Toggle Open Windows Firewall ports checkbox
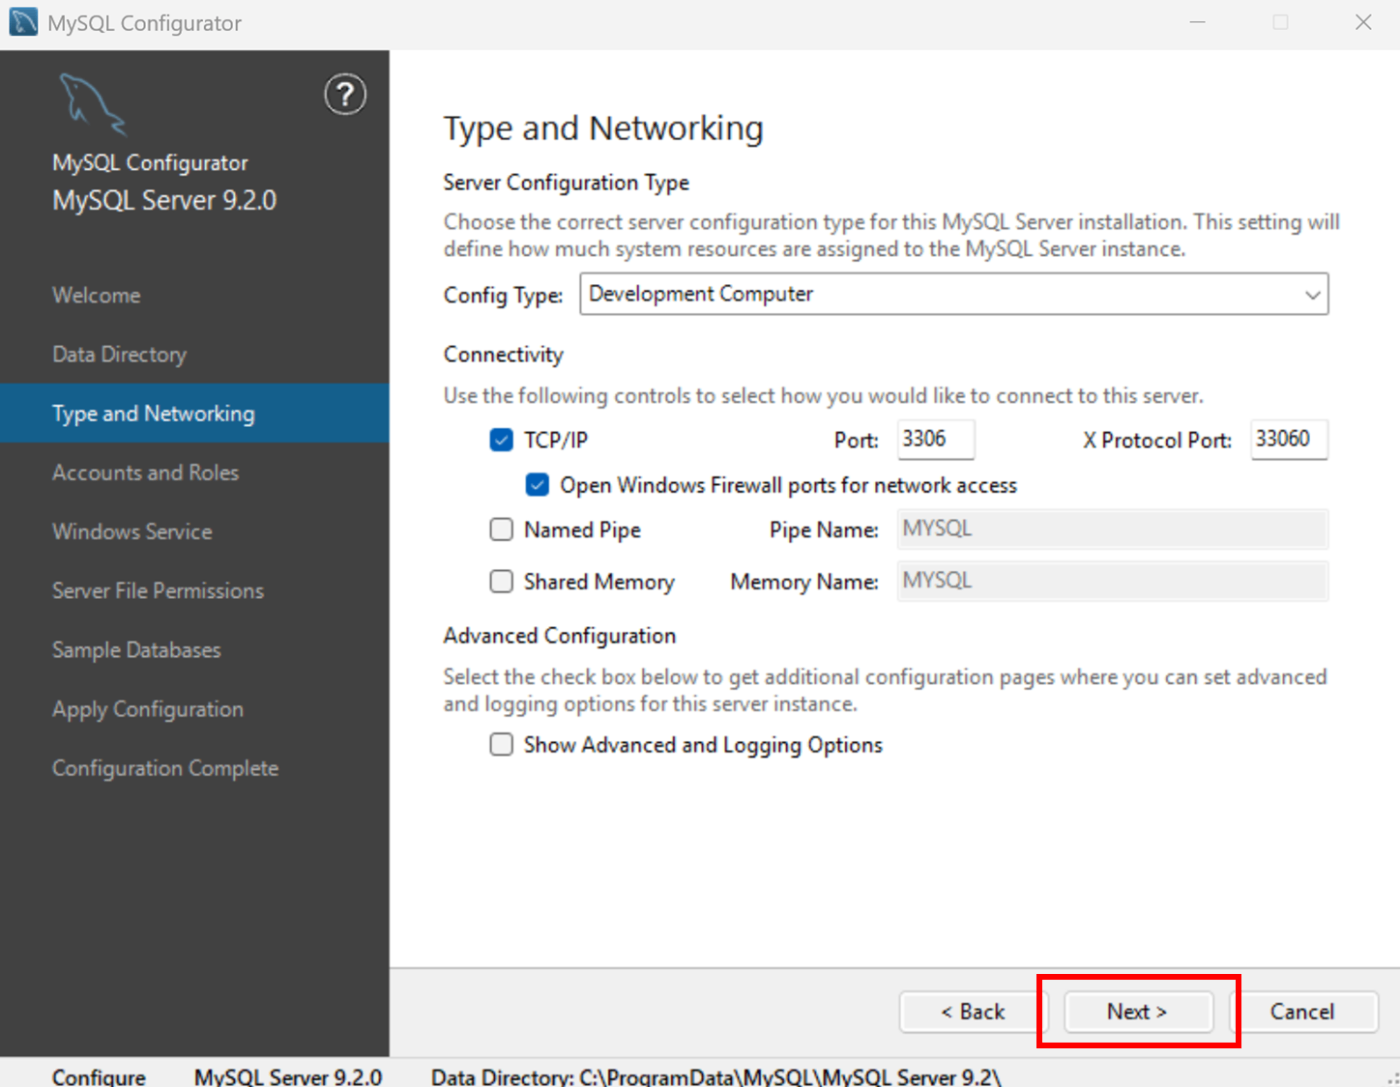This screenshot has height=1087, width=1400. click(537, 485)
